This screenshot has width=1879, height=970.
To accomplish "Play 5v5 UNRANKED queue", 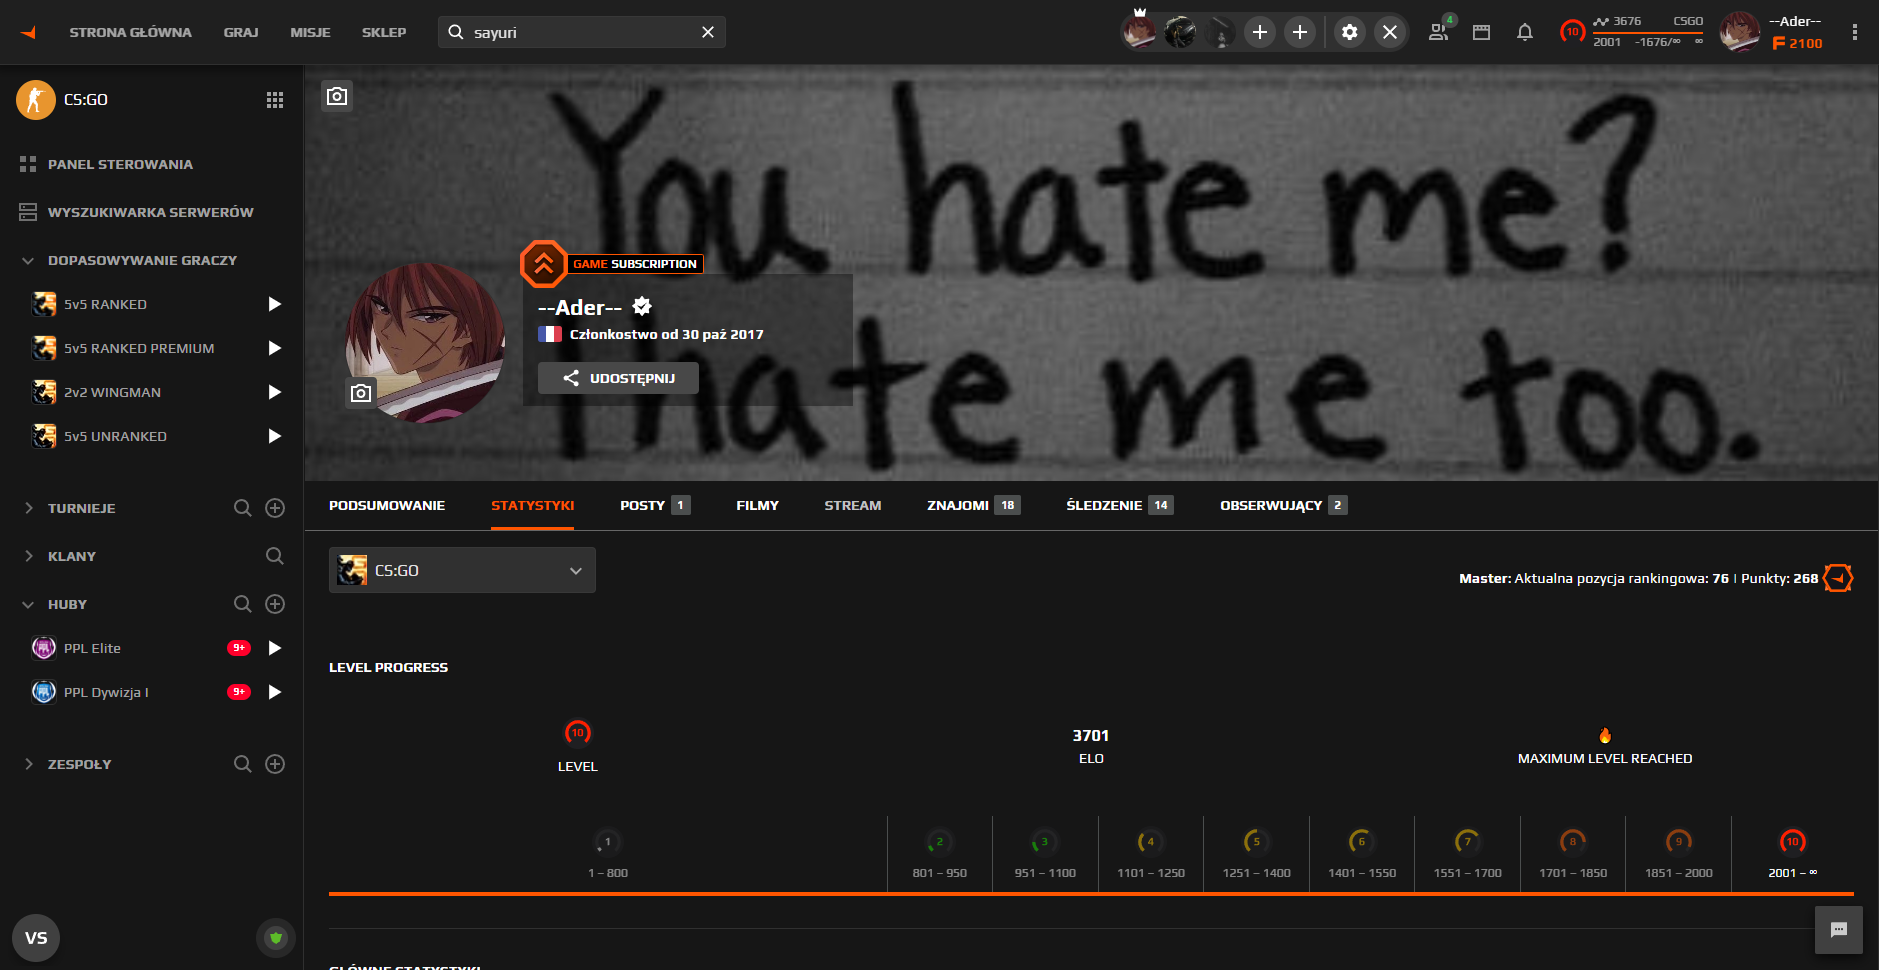I will (275, 436).
